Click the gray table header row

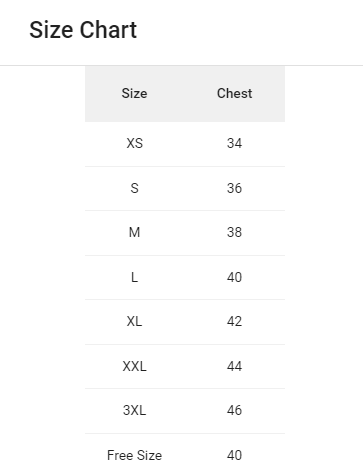click(x=185, y=94)
